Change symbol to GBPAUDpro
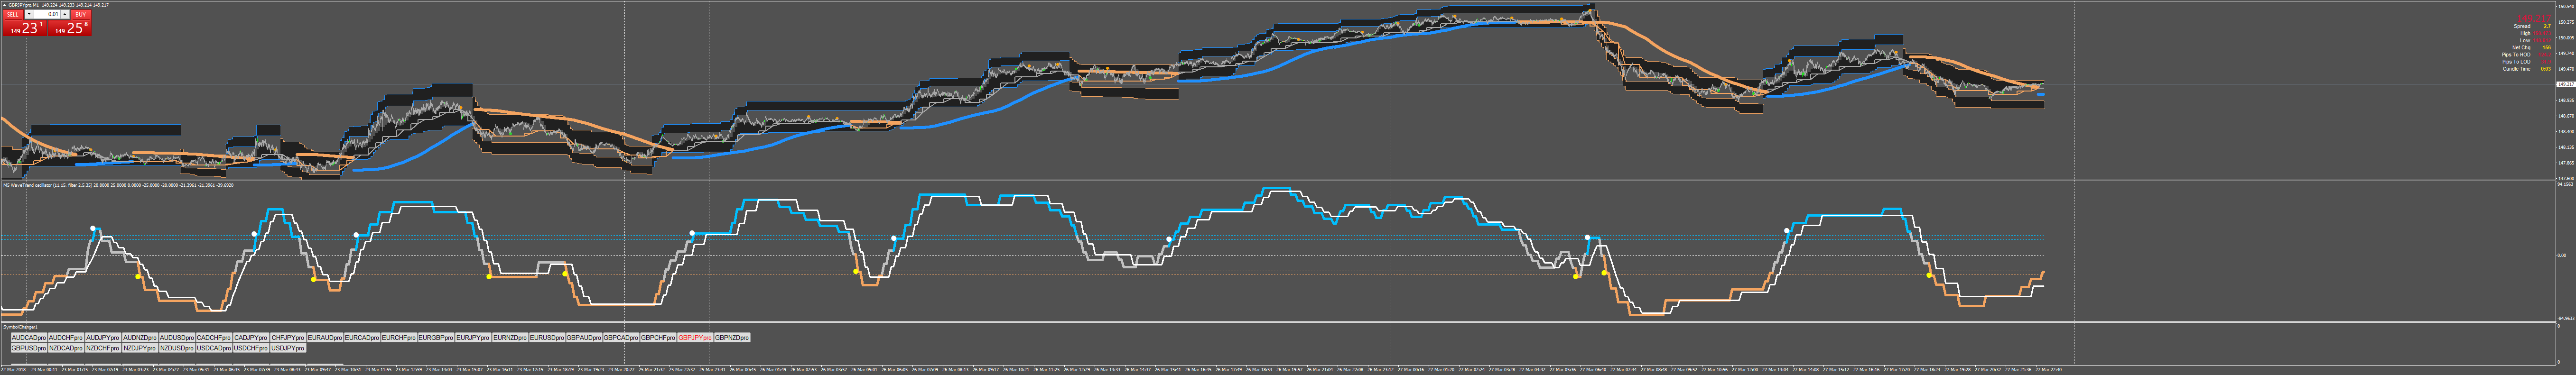Viewport: 2576px width, 375px height. pos(584,338)
